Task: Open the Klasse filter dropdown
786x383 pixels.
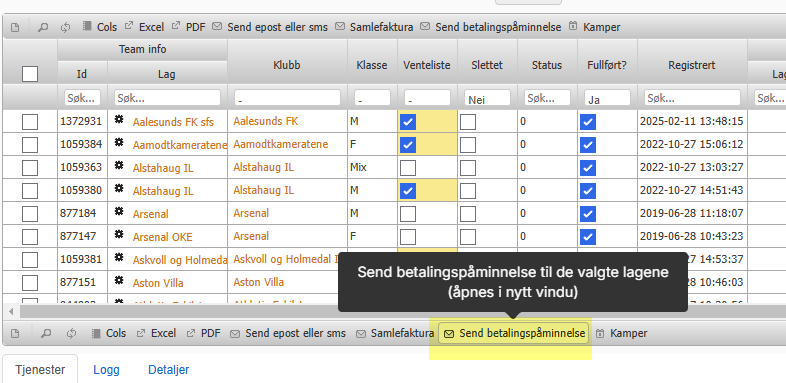Action: point(372,98)
